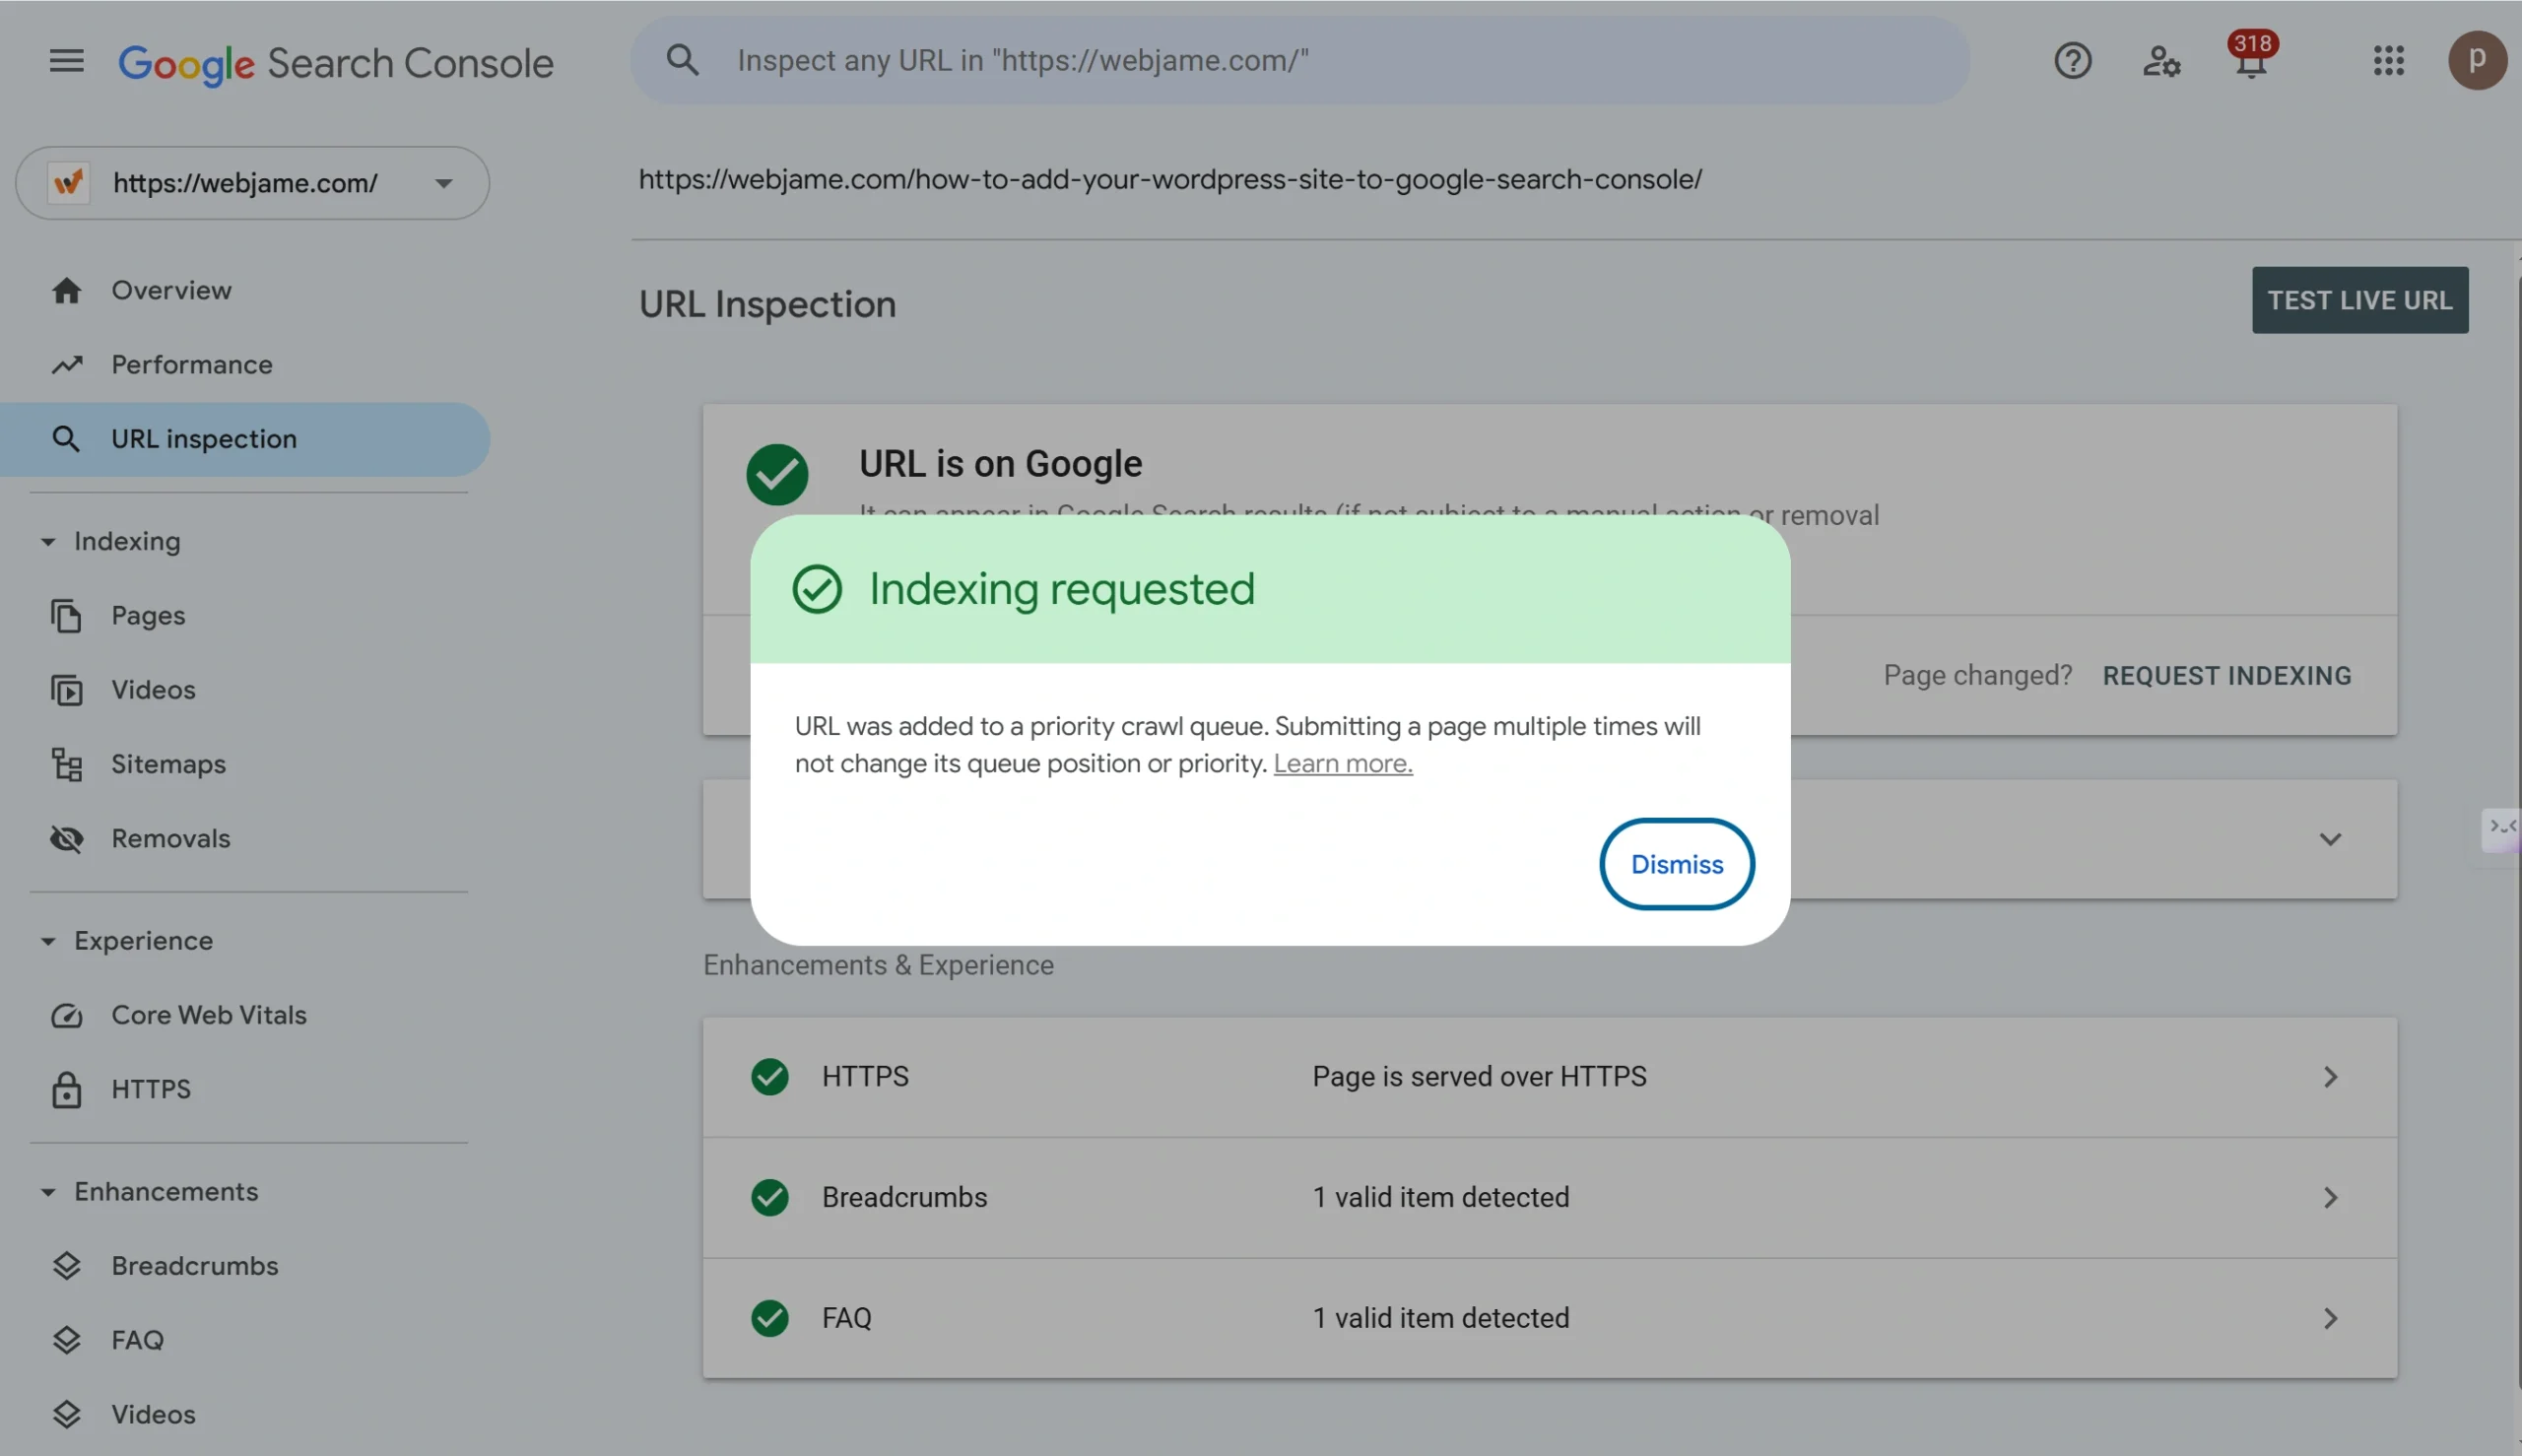Click Breadcrumbs 1 valid item detected text
The width and height of the screenshot is (2522, 1456).
point(1440,1198)
